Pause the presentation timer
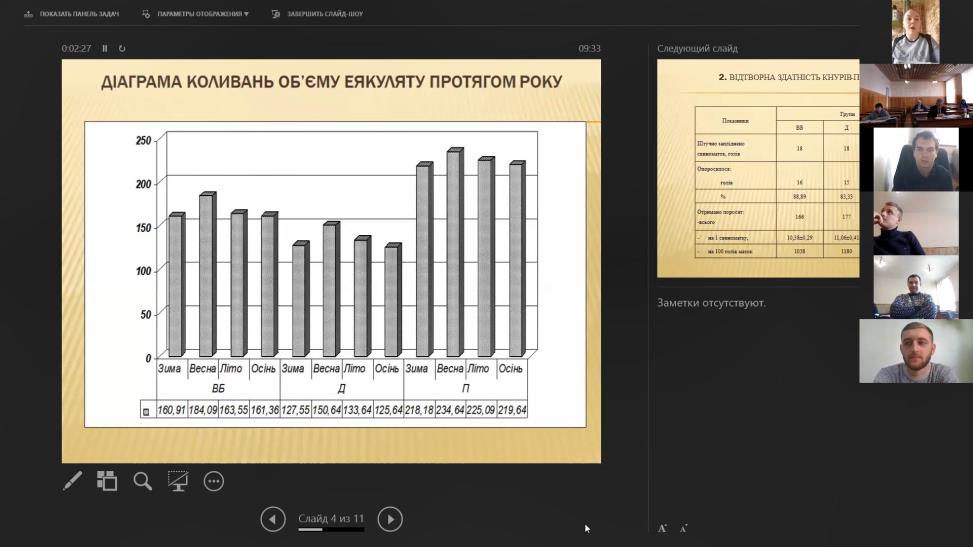Image resolution: width=973 pixels, height=547 pixels. tap(105, 48)
